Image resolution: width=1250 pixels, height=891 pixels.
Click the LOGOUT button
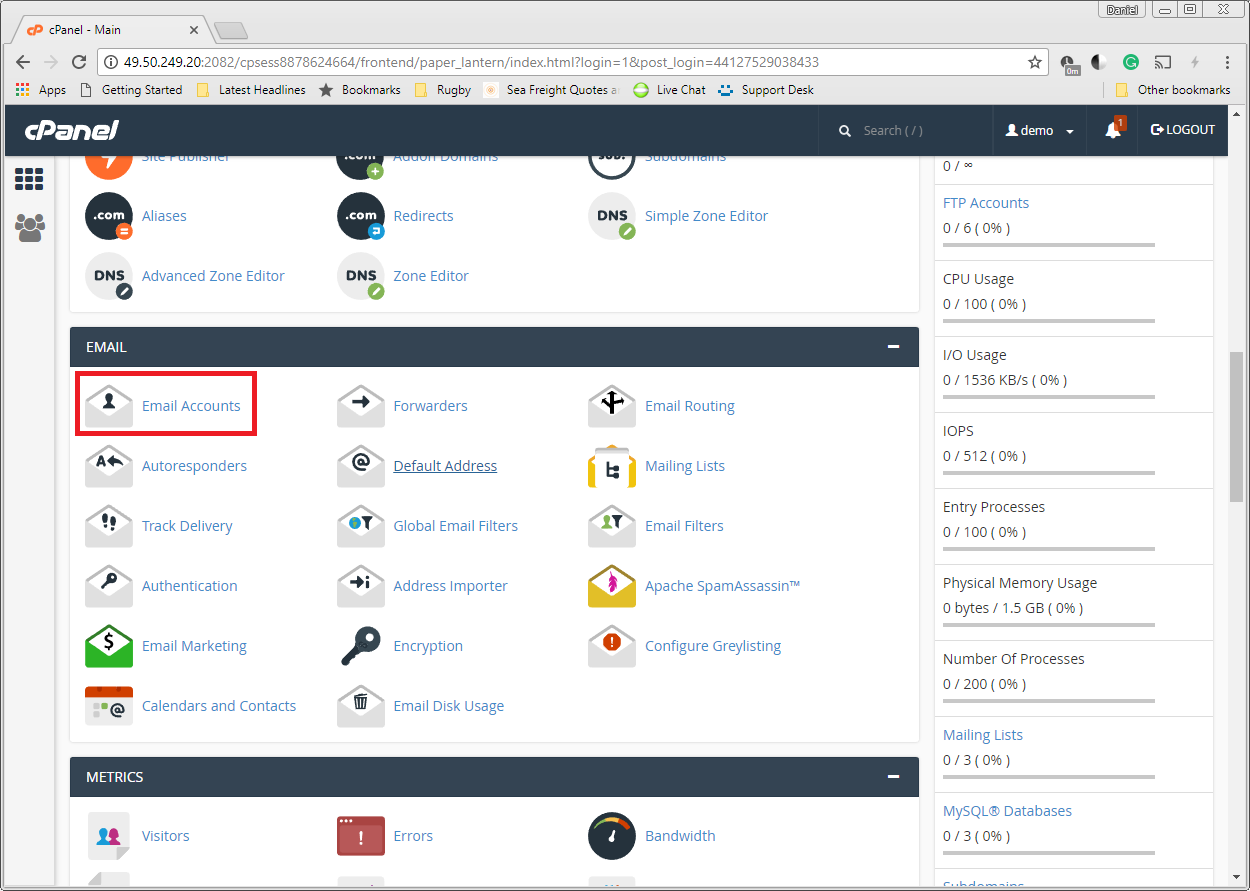[1183, 130]
